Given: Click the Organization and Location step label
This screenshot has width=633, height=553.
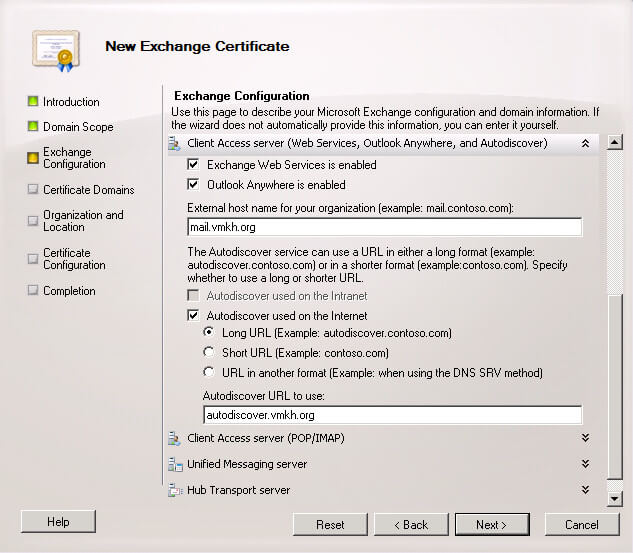Looking at the screenshot, I should pyautogui.click(x=83, y=221).
